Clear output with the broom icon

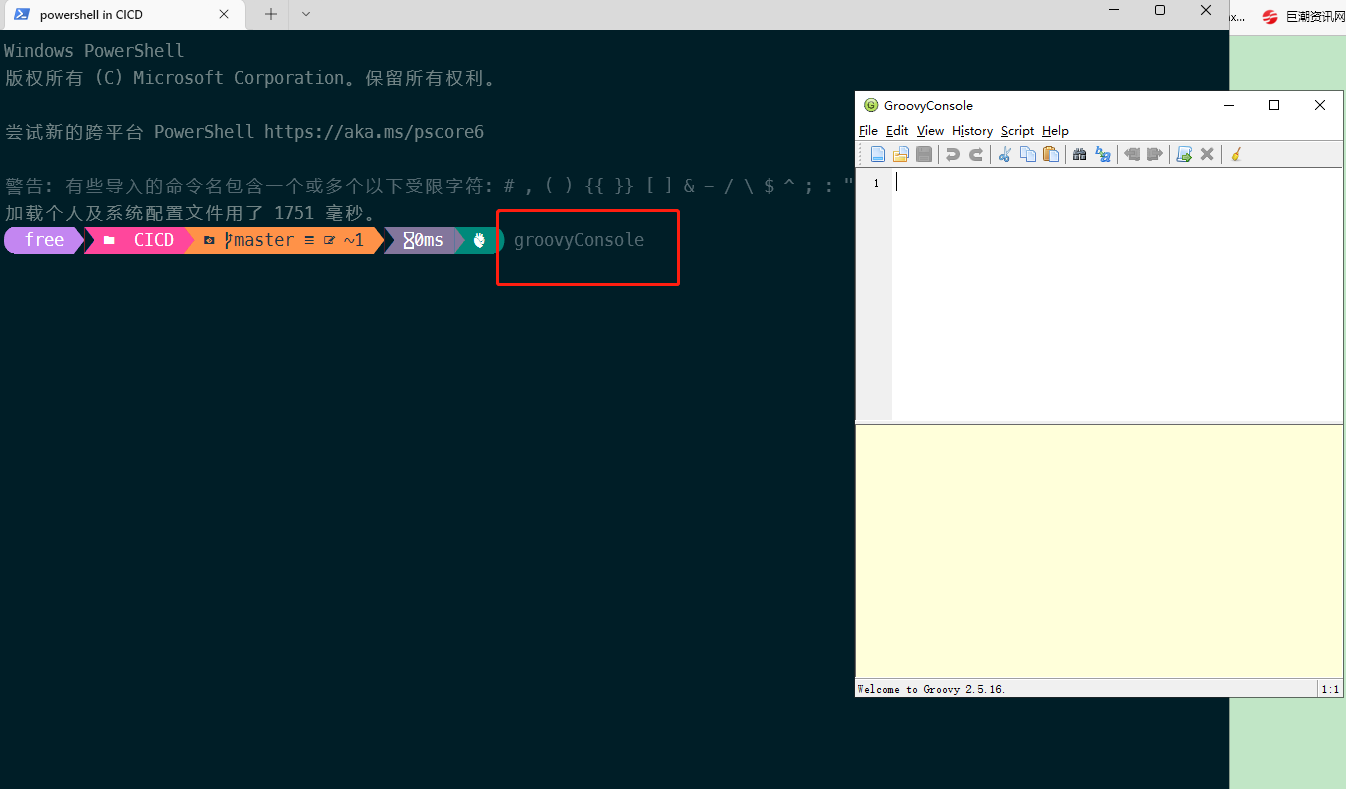coord(1236,154)
